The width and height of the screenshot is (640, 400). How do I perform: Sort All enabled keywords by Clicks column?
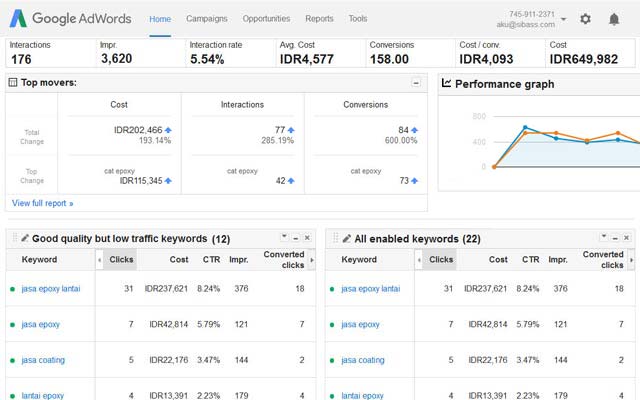coord(441,259)
